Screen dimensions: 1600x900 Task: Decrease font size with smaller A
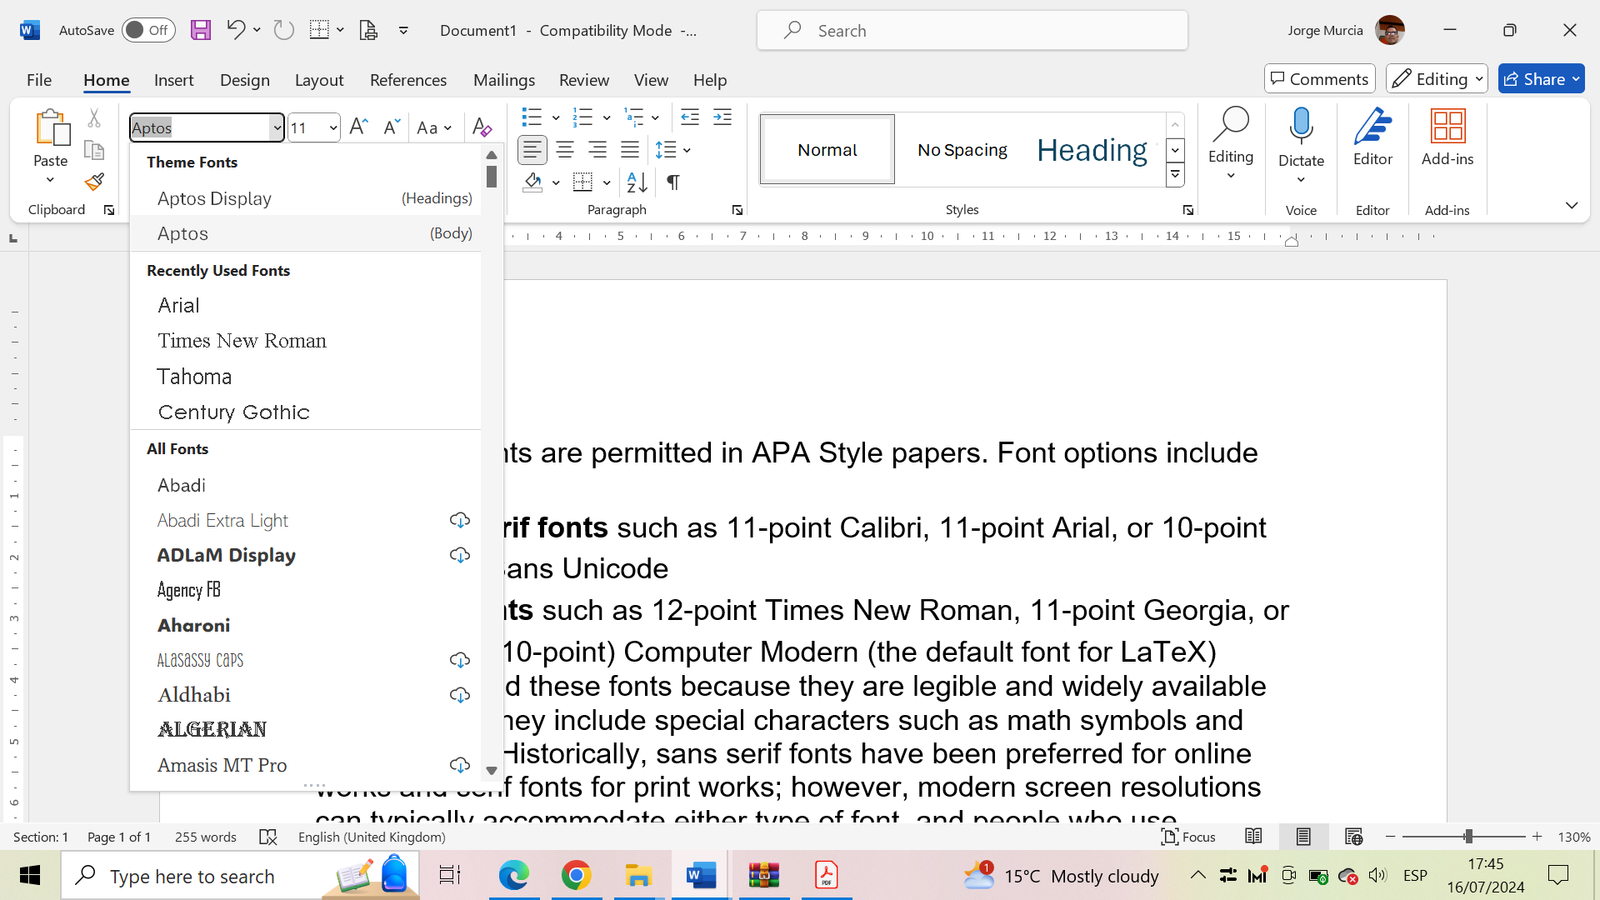tap(392, 127)
